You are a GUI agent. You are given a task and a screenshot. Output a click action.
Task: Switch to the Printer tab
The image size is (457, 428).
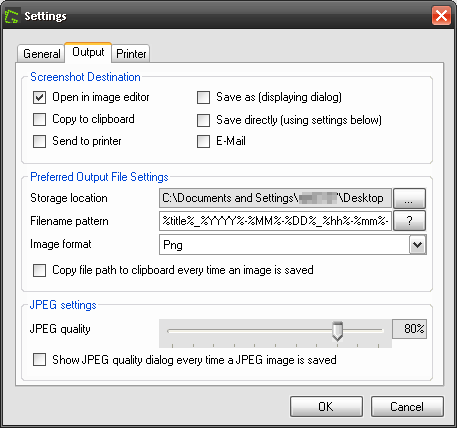tap(131, 54)
